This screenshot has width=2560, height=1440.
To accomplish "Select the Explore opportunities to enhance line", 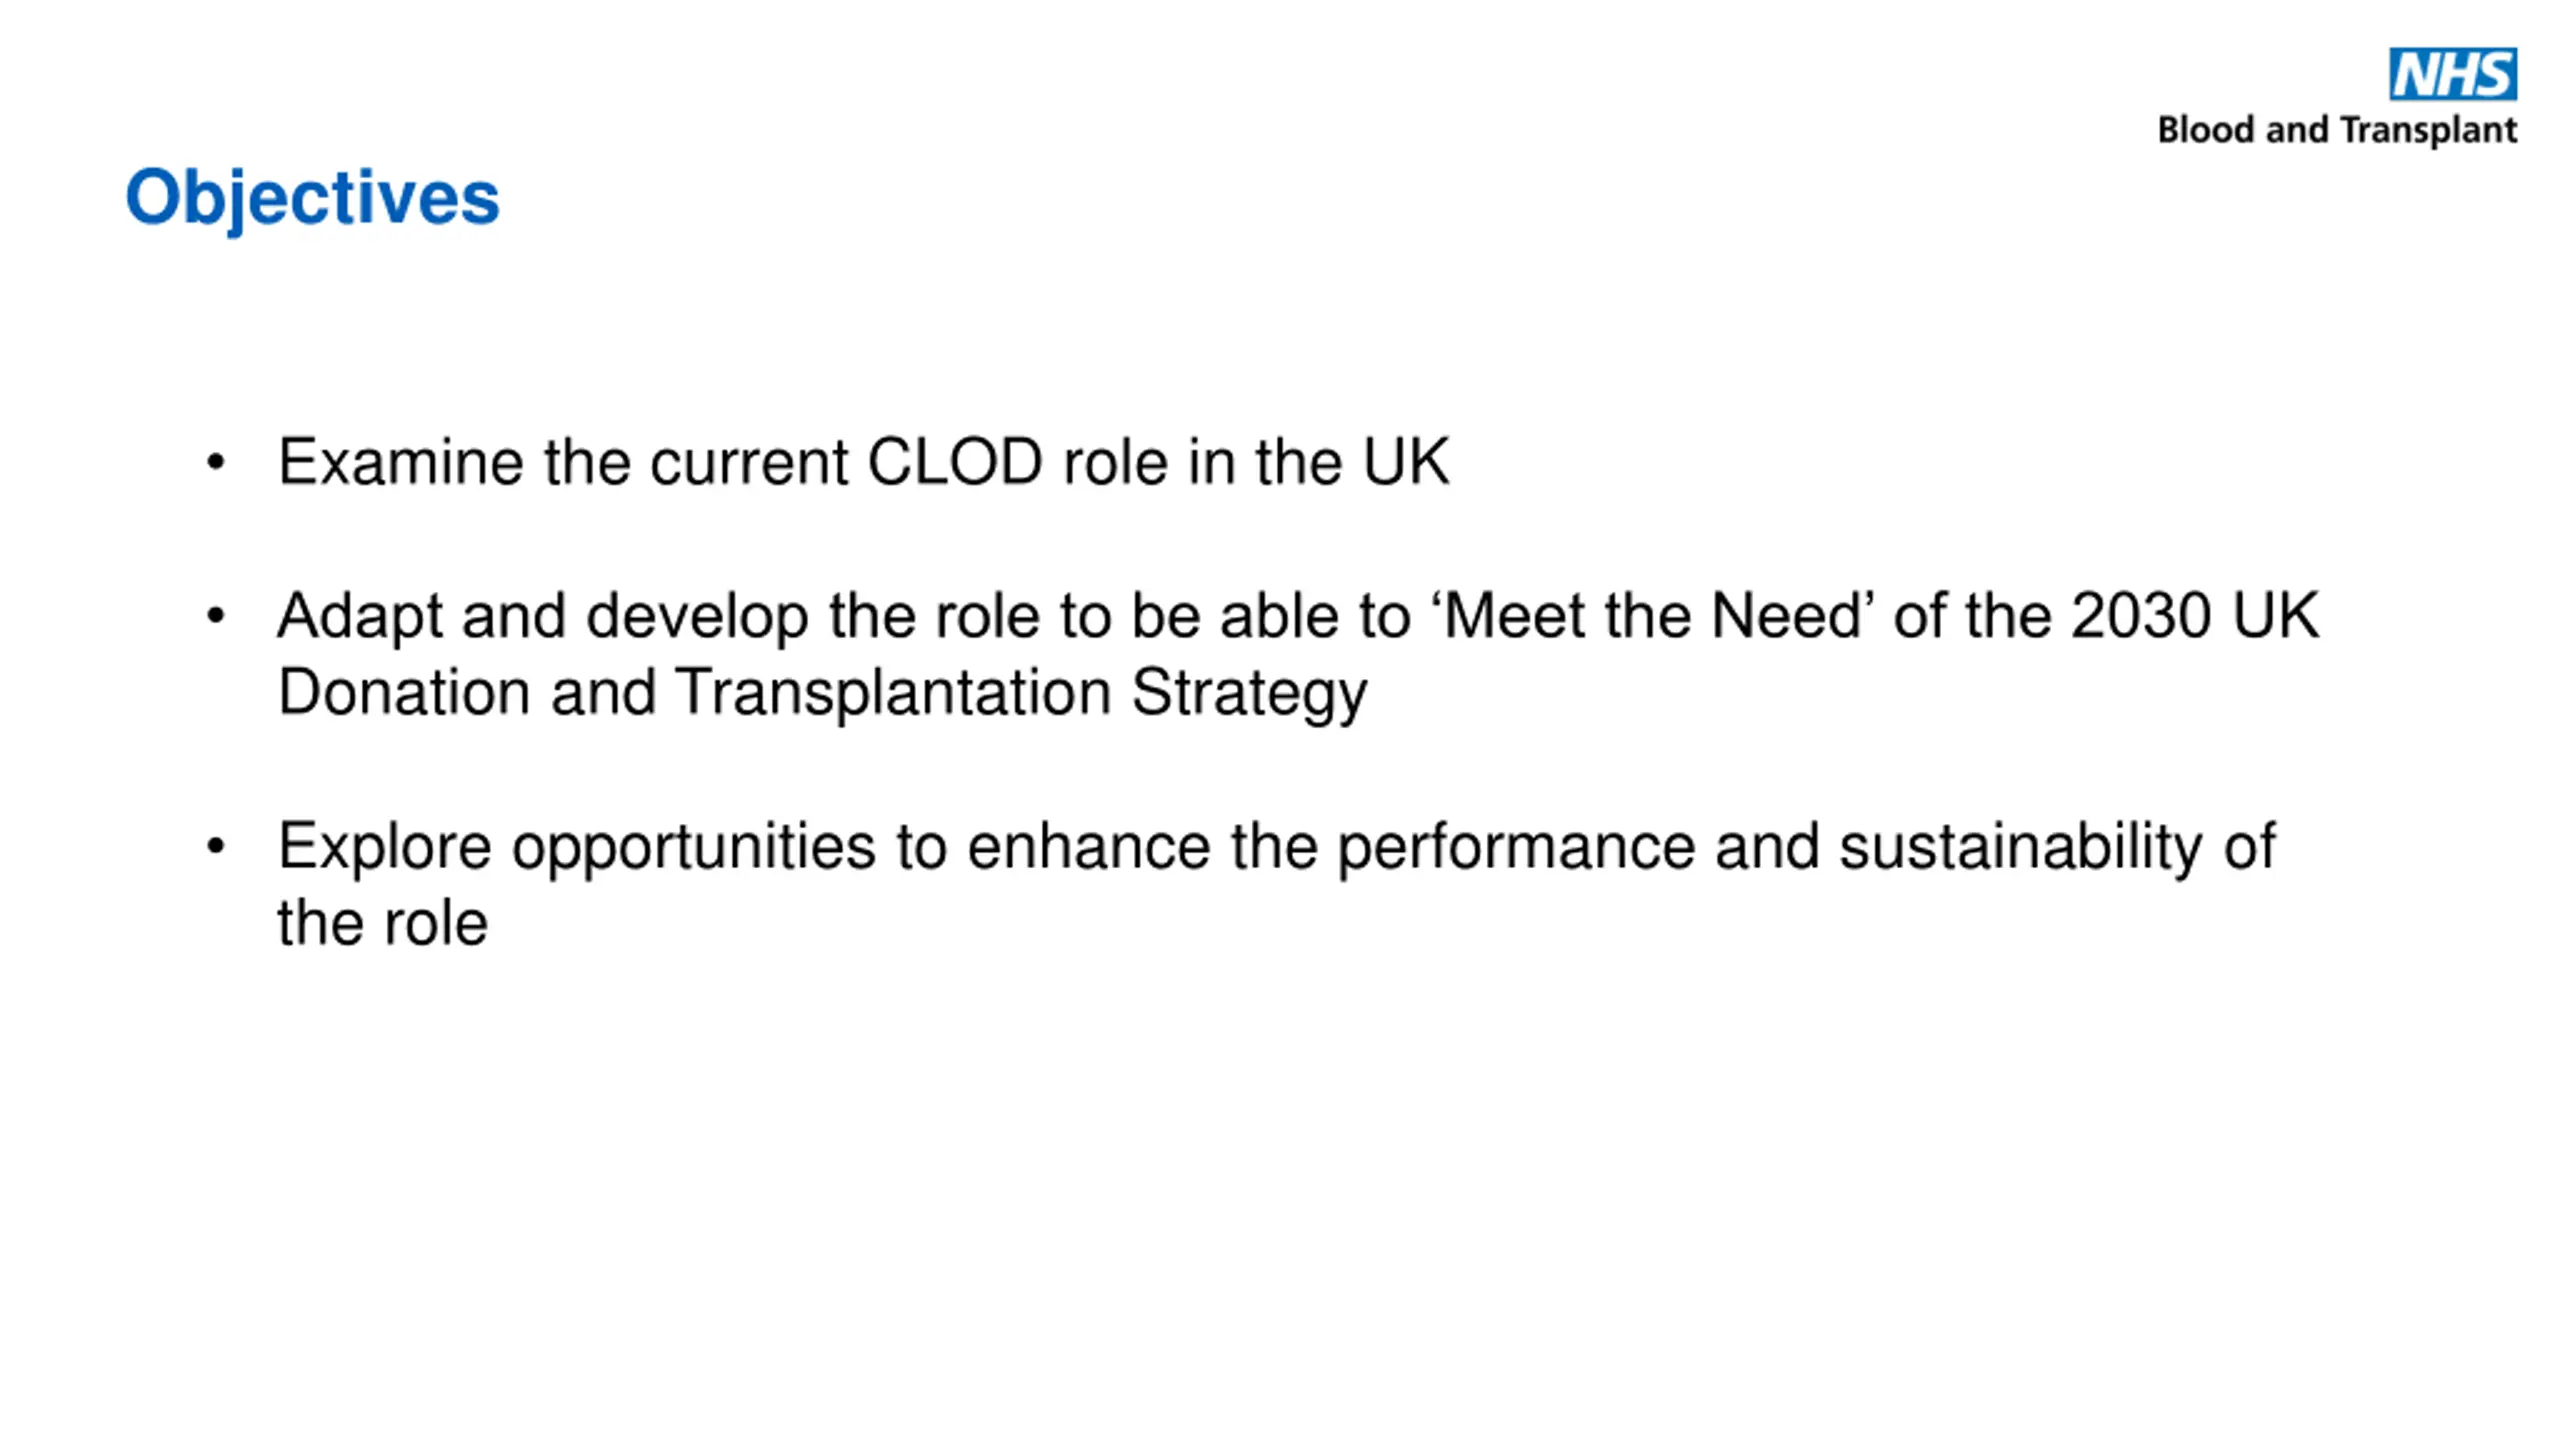I will [x=1276, y=848].
